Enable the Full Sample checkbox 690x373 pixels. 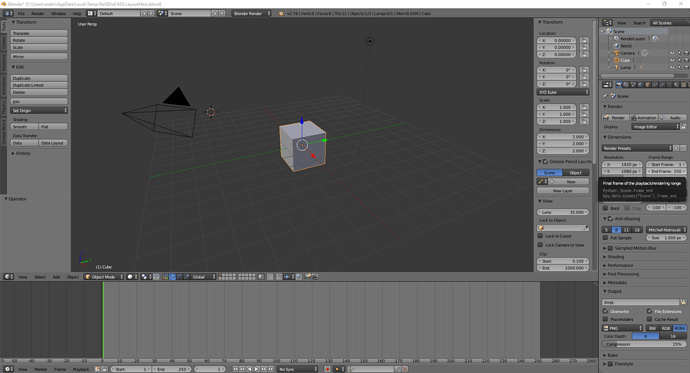[x=606, y=238]
